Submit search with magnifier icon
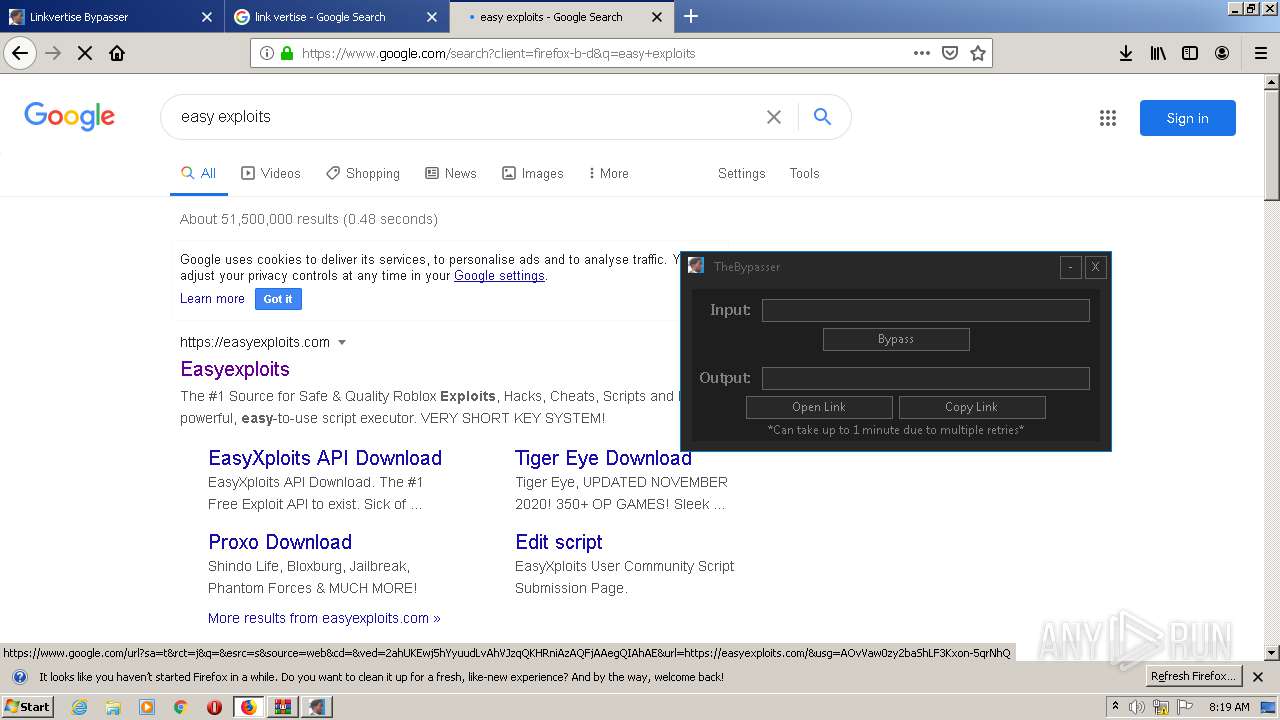The image size is (1280, 720). click(x=822, y=117)
